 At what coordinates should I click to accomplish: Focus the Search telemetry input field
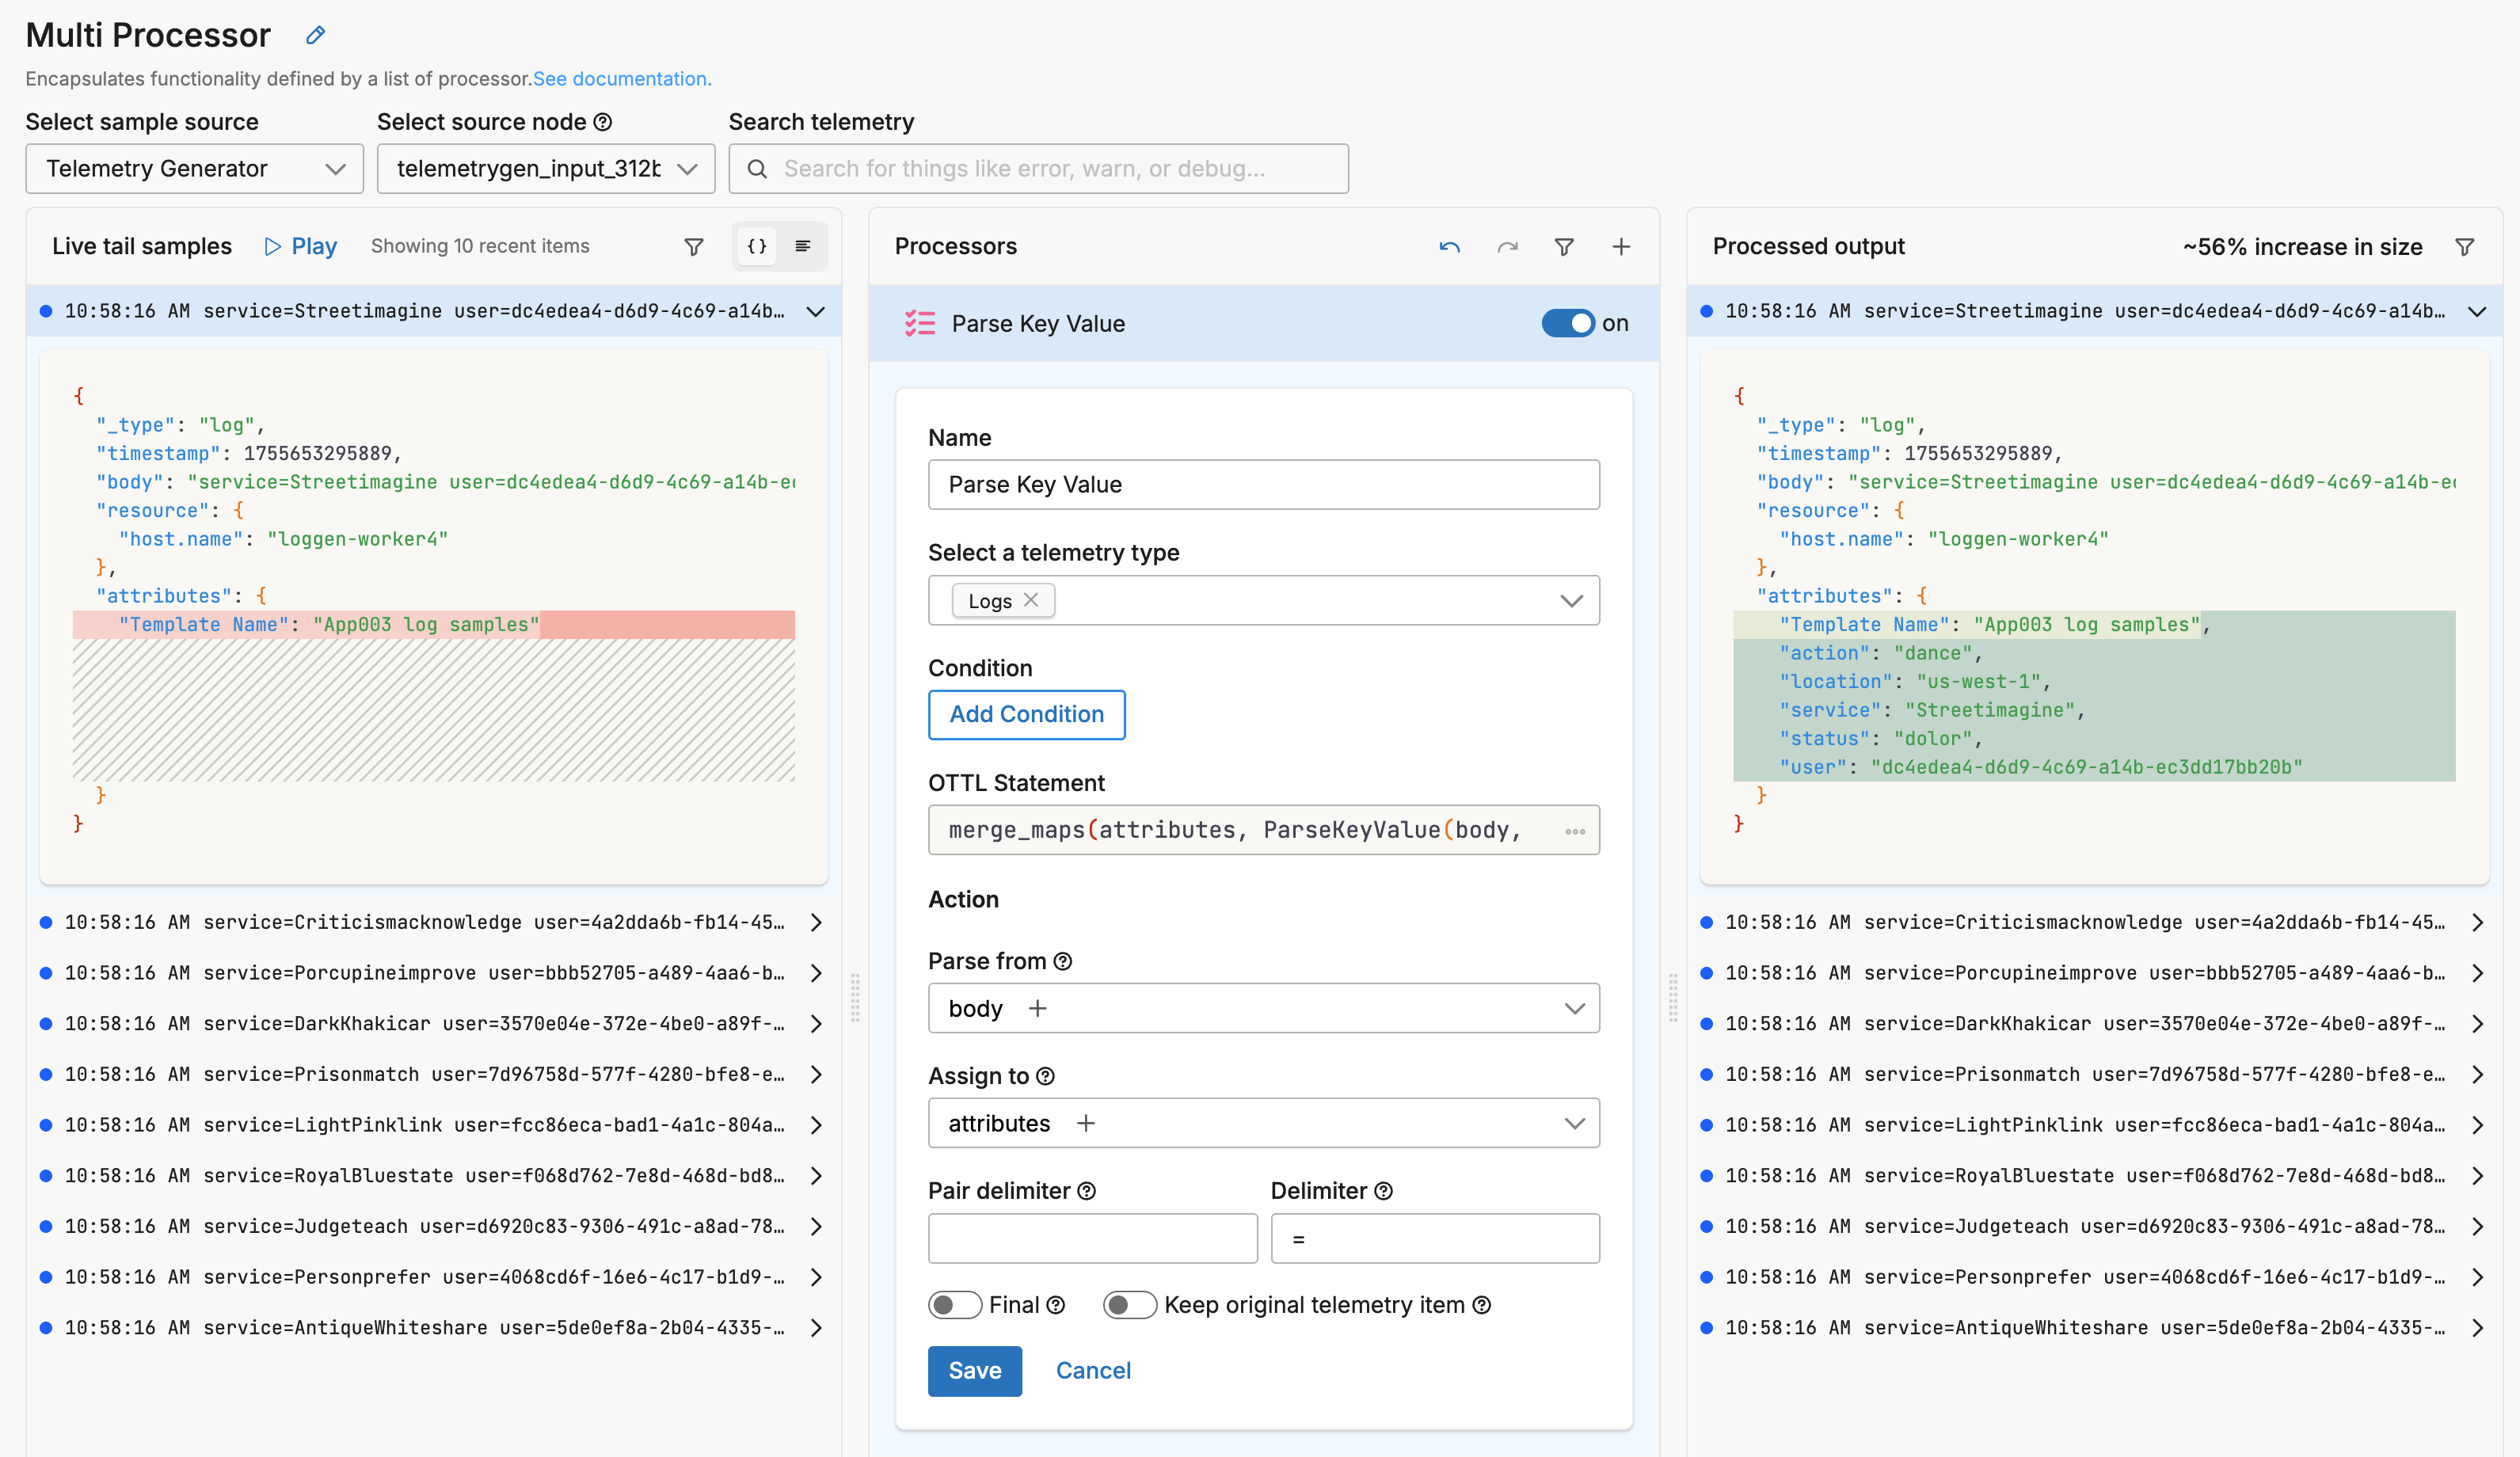[1038, 168]
